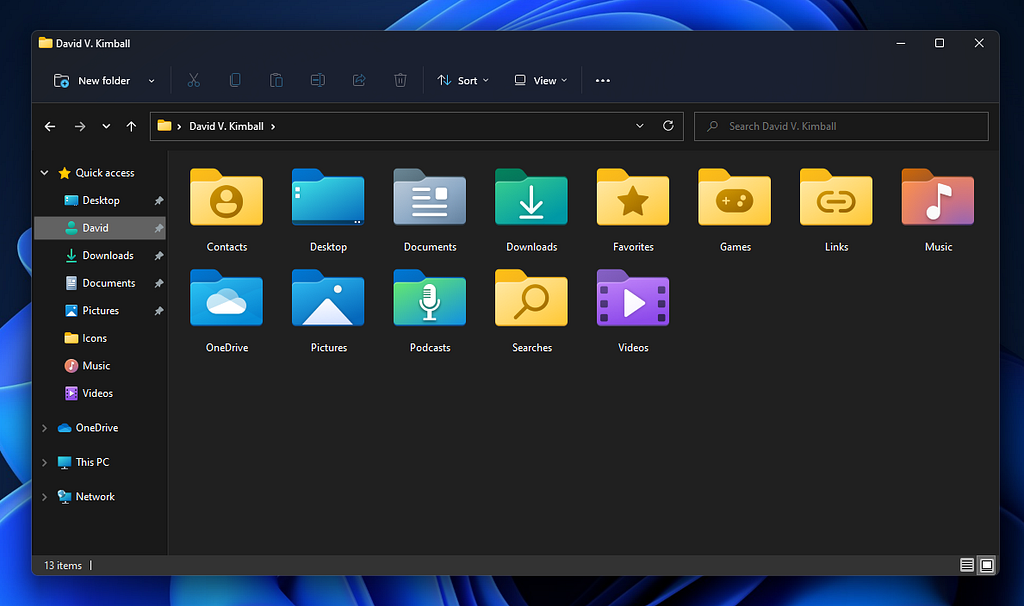Screen dimensions: 1024x606
Task: Click the Cut scissors icon in toolbar
Action: pyautogui.click(x=193, y=80)
